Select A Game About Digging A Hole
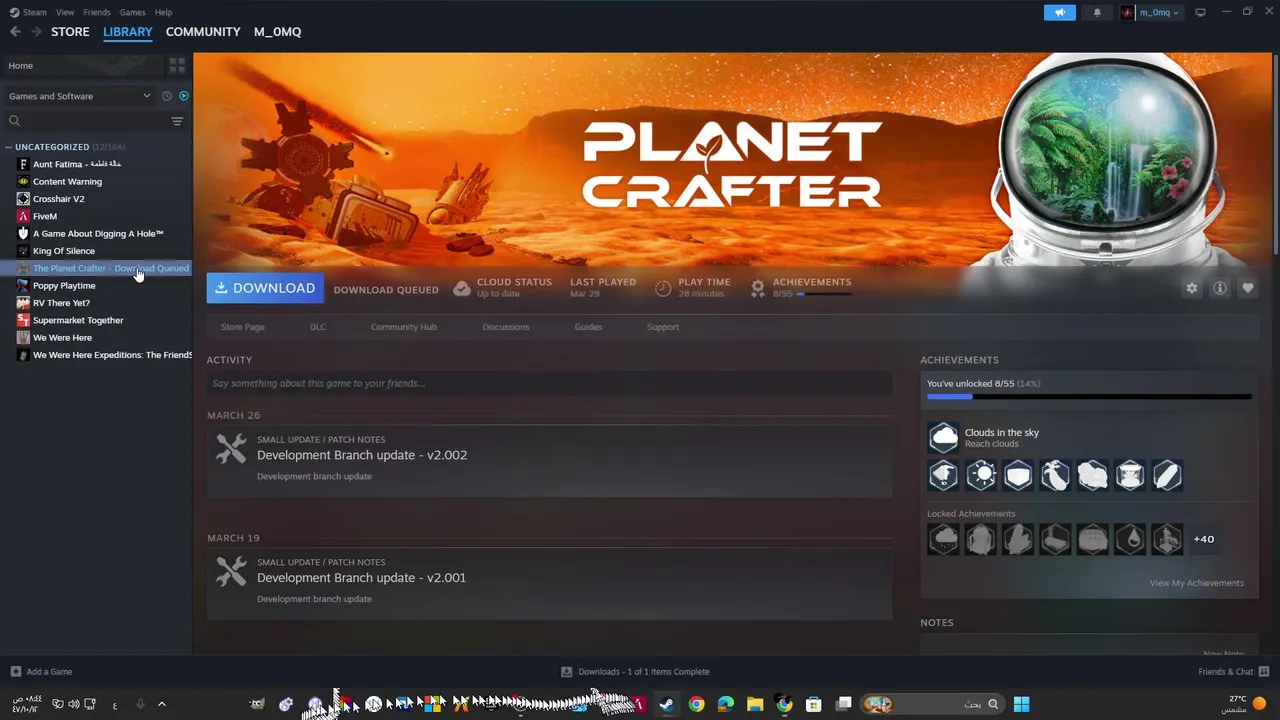1280x720 pixels. 96,234
